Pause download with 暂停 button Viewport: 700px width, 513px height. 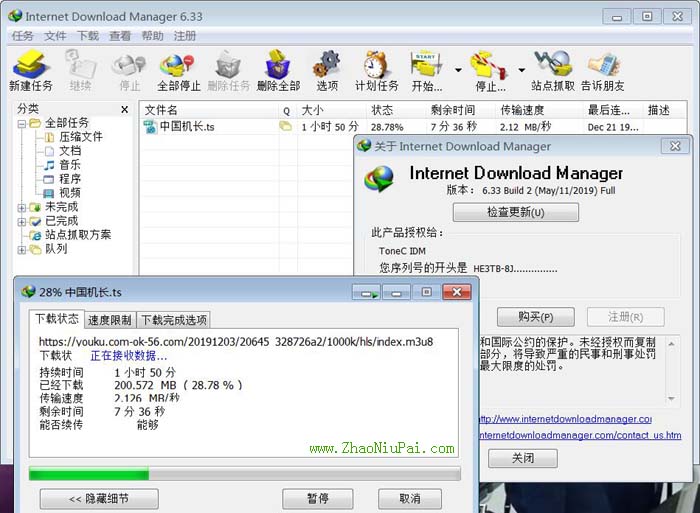point(318,499)
